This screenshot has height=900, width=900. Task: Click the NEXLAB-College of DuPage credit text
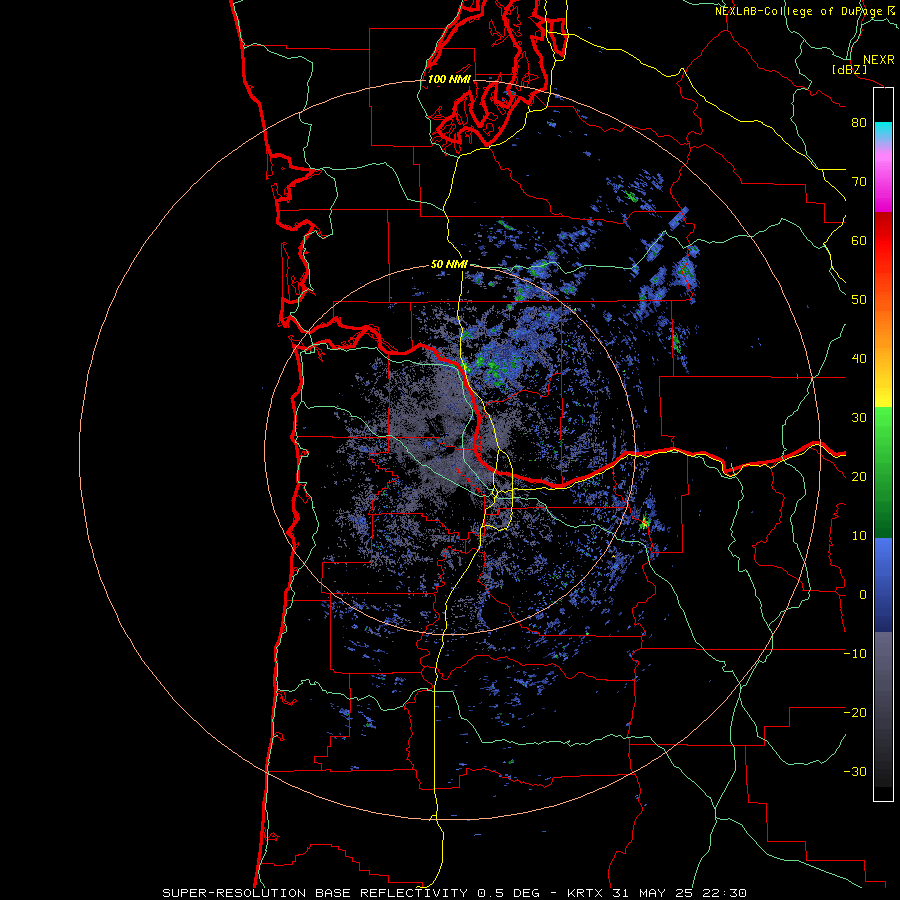click(x=800, y=11)
